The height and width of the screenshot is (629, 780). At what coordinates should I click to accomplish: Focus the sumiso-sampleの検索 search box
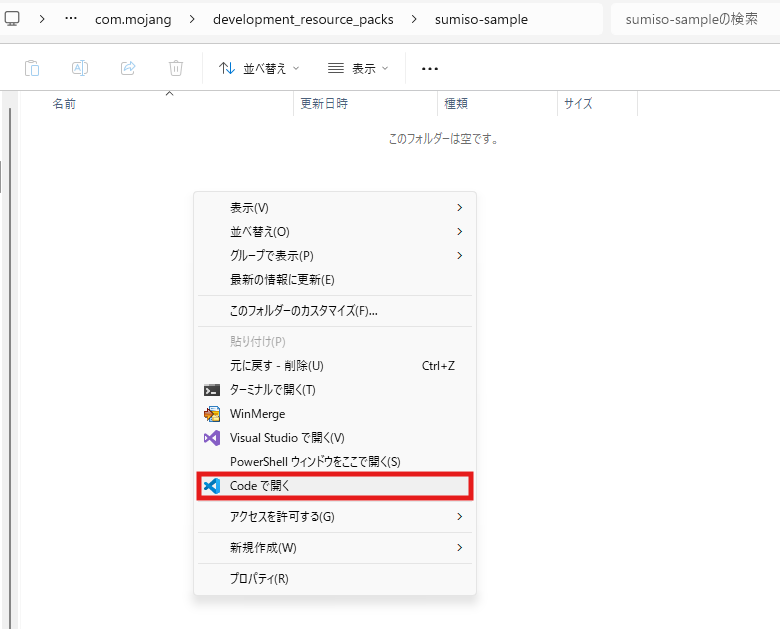[695, 19]
